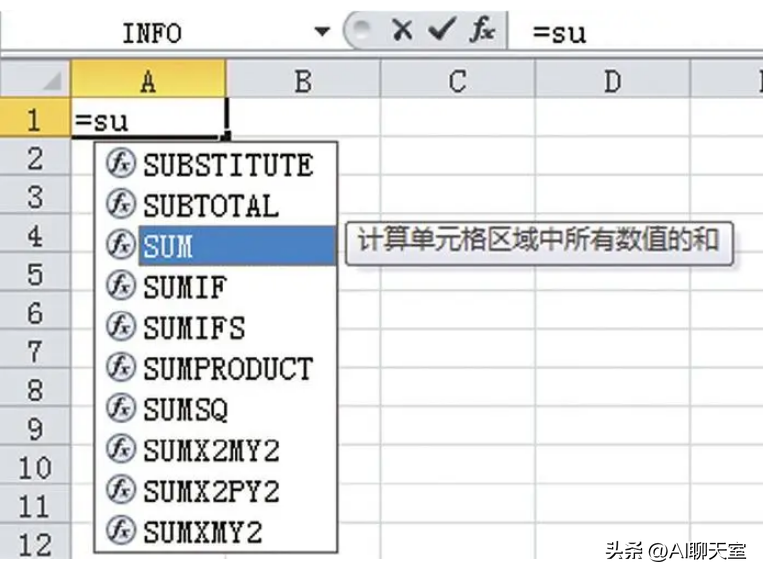Click the fx icon beside SUBSTITUTE
The height and width of the screenshot is (577, 763).
(120, 164)
